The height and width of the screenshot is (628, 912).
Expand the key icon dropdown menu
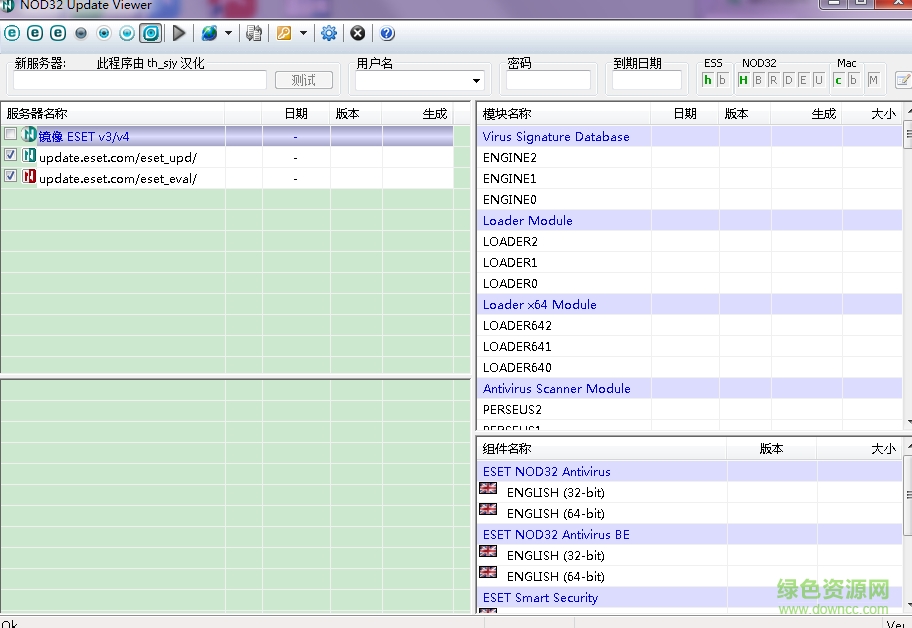303,33
